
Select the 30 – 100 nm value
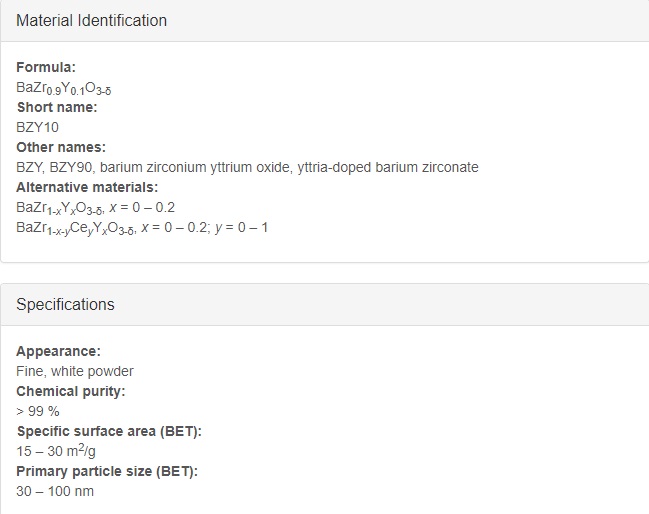pyautogui.click(x=55, y=492)
